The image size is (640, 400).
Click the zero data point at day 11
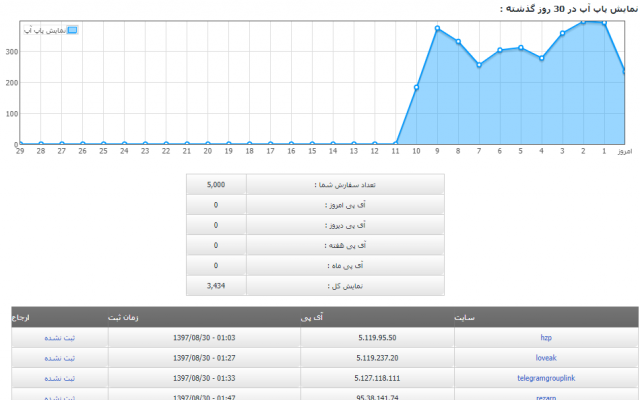click(396, 144)
